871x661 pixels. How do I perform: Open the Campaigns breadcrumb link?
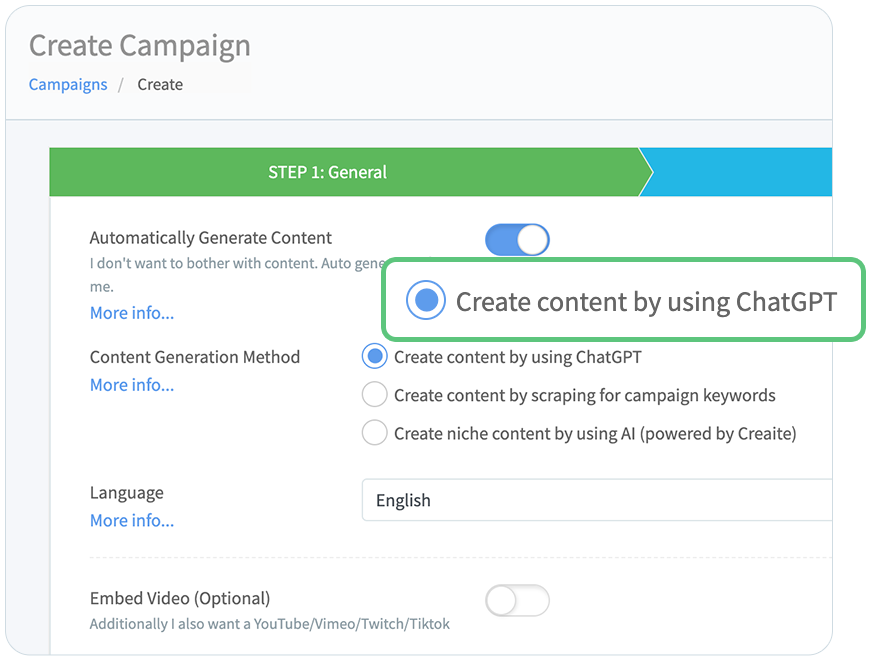[68, 84]
